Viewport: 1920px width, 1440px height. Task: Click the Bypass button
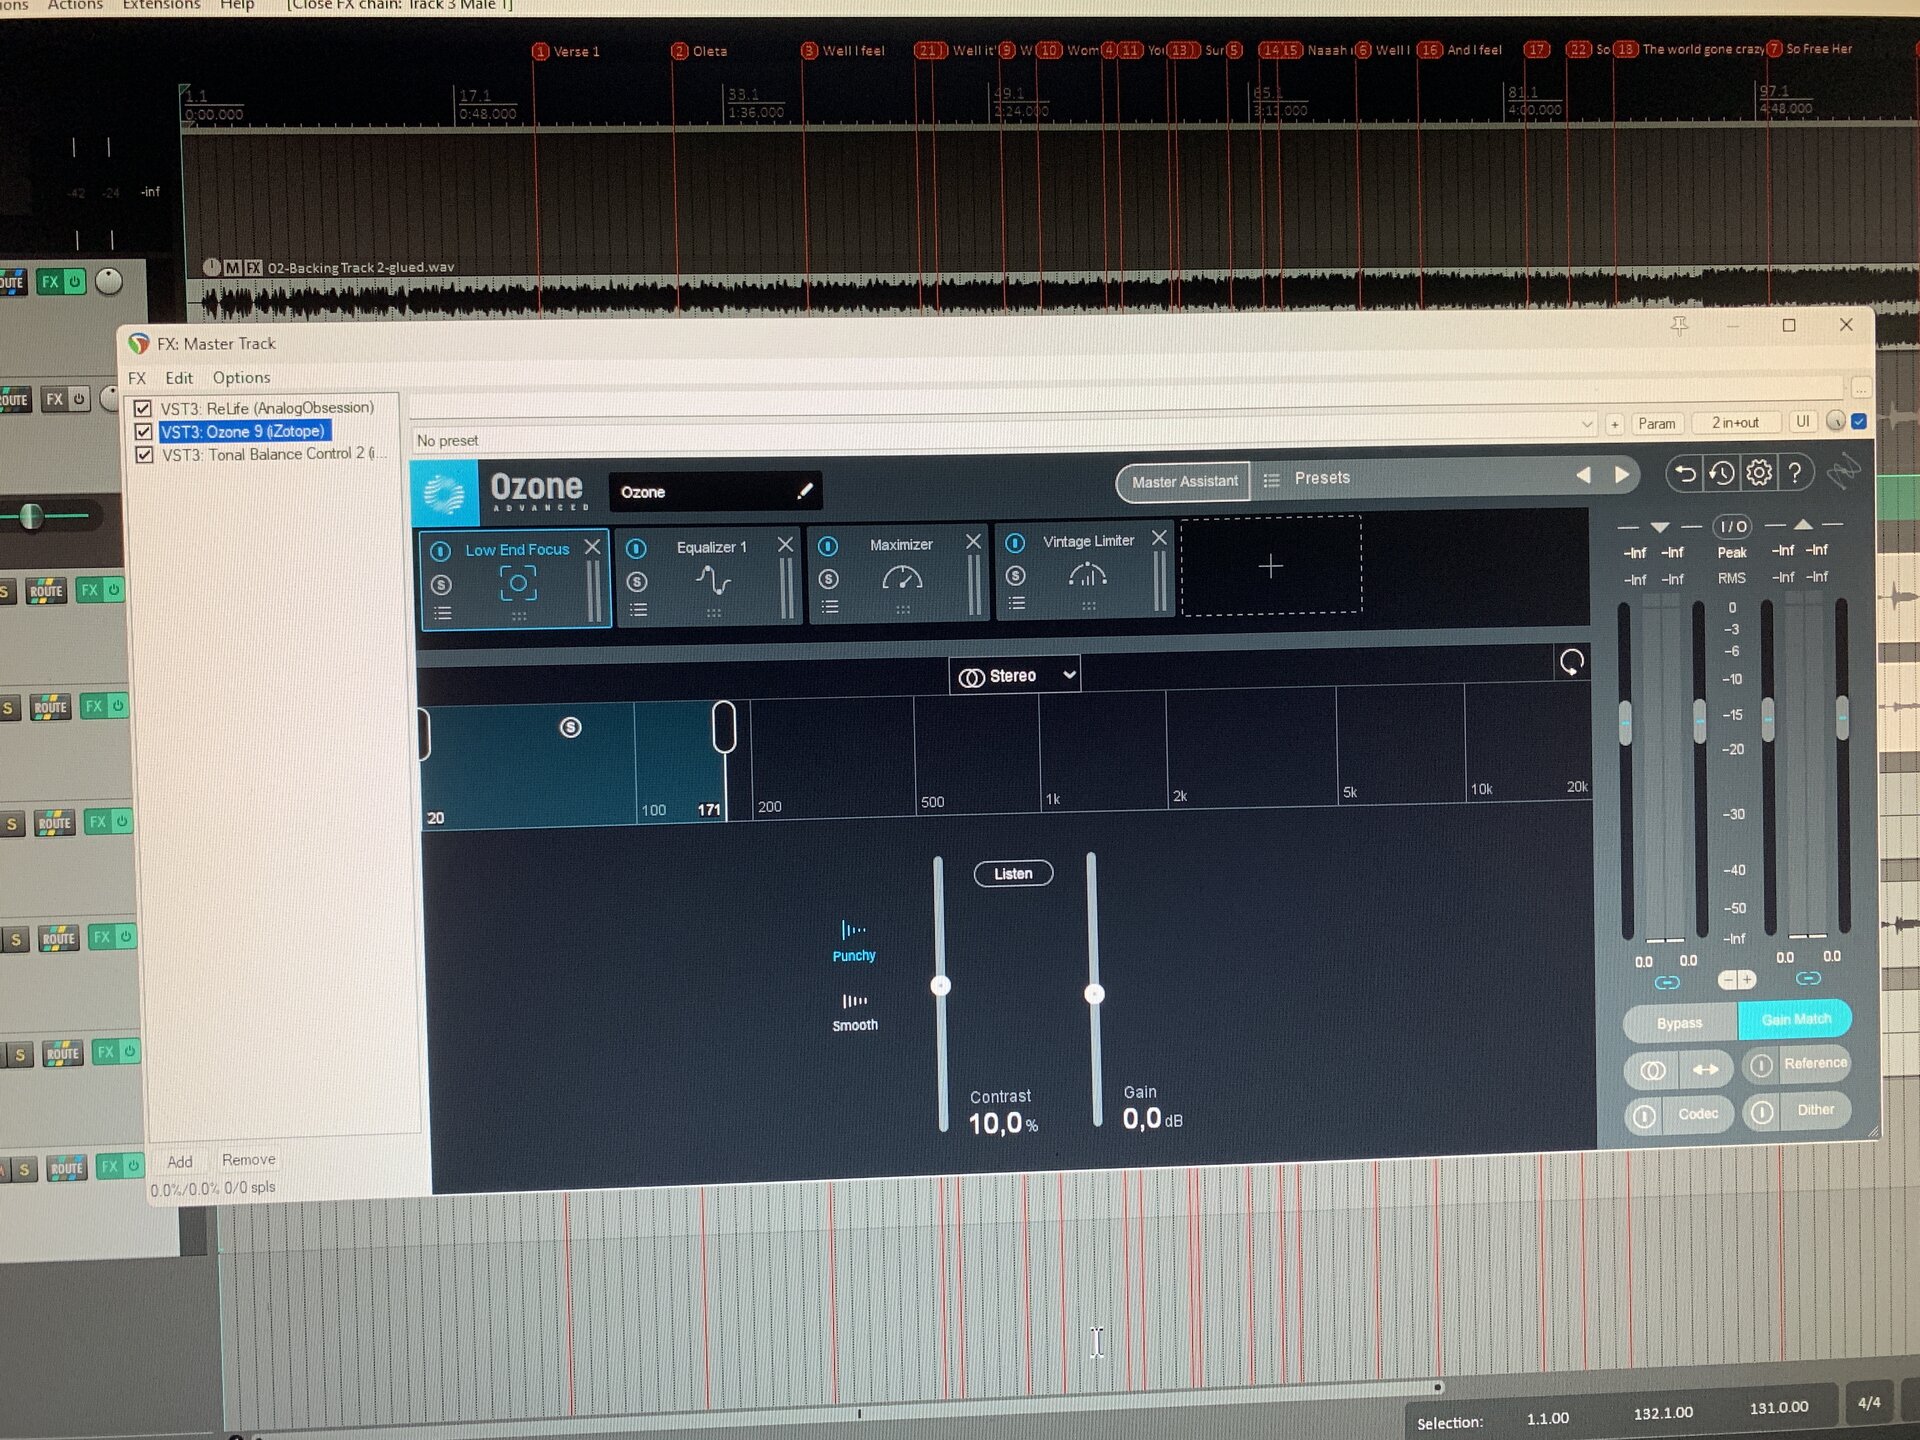(1679, 1023)
